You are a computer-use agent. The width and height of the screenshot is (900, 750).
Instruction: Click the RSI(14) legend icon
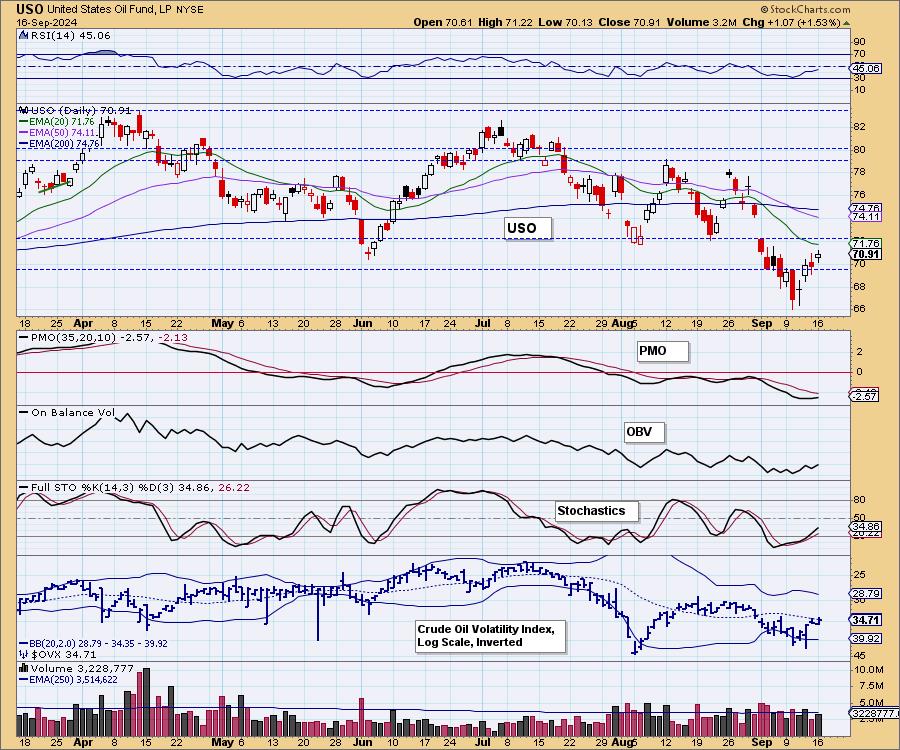click(x=23, y=36)
